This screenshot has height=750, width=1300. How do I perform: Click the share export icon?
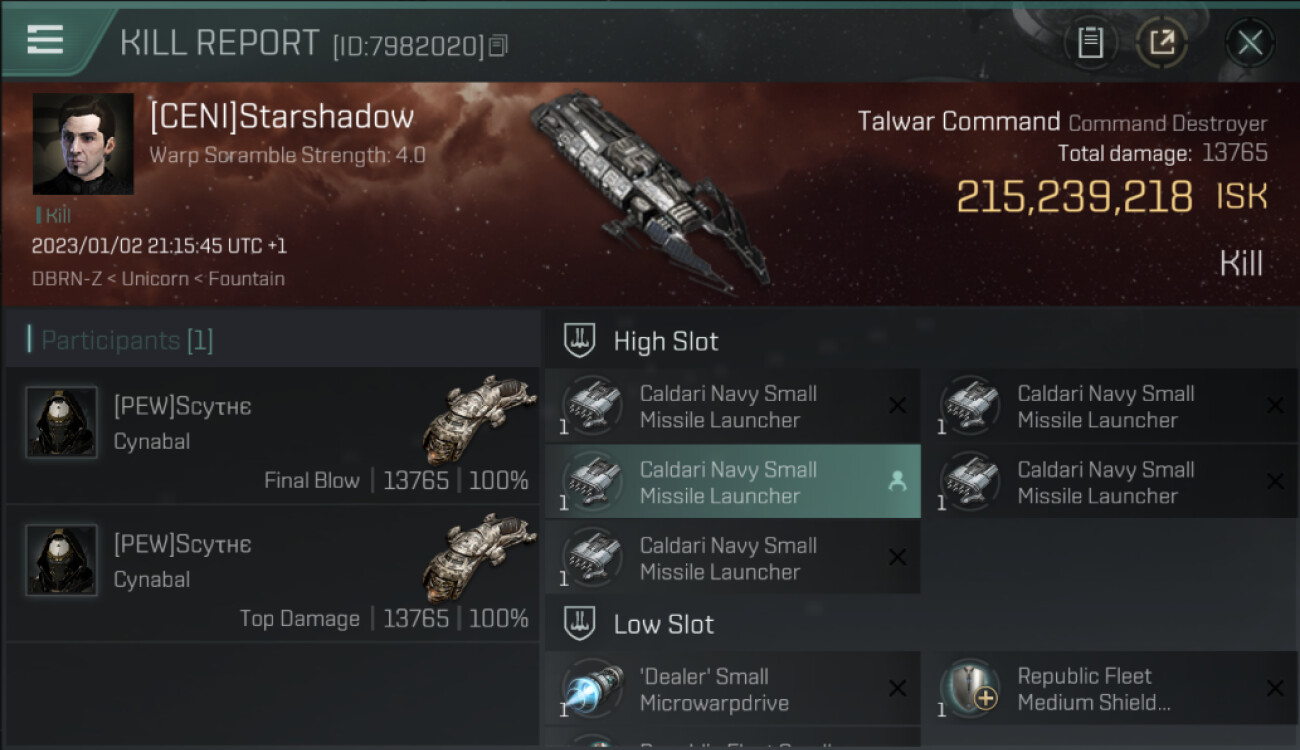coord(1162,43)
